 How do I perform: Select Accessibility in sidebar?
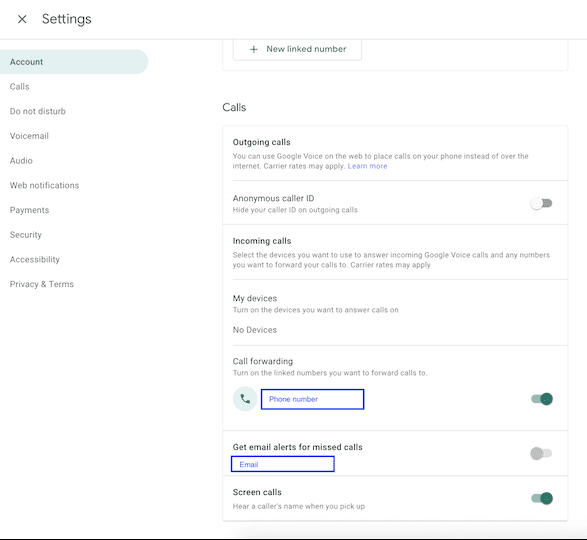[x=35, y=260]
